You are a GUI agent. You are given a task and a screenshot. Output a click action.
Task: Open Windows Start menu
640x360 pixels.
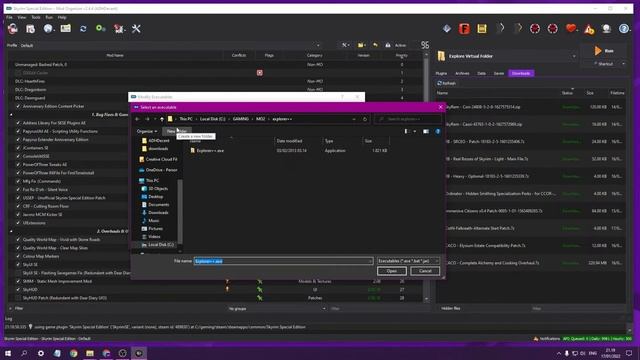pyautogui.click(x=8, y=353)
